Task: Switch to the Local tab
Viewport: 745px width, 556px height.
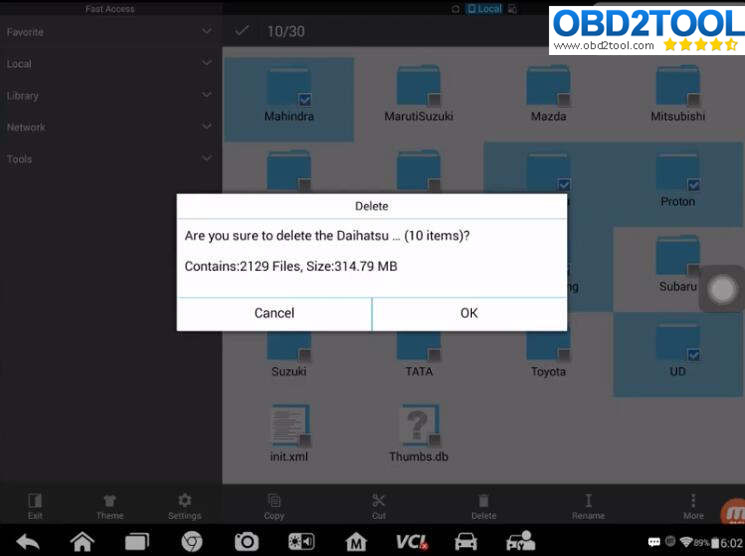Action: (x=484, y=9)
